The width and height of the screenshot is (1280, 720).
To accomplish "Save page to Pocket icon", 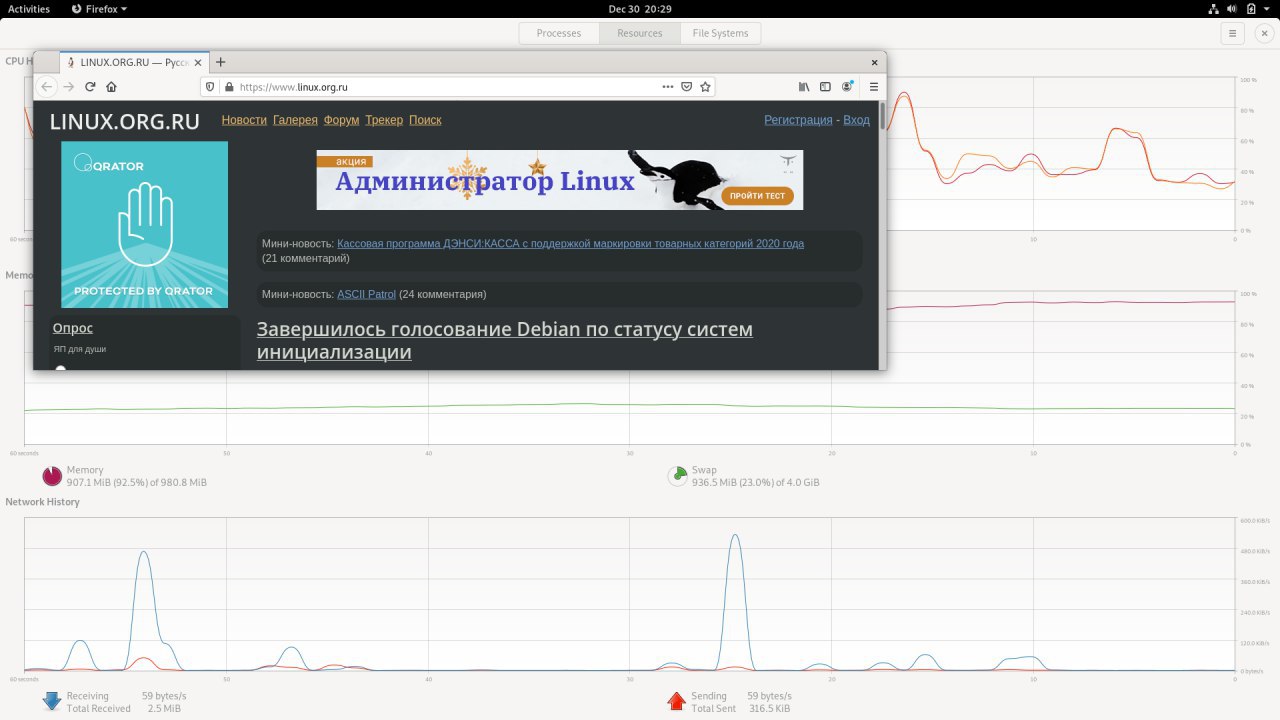I will (x=687, y=87).
